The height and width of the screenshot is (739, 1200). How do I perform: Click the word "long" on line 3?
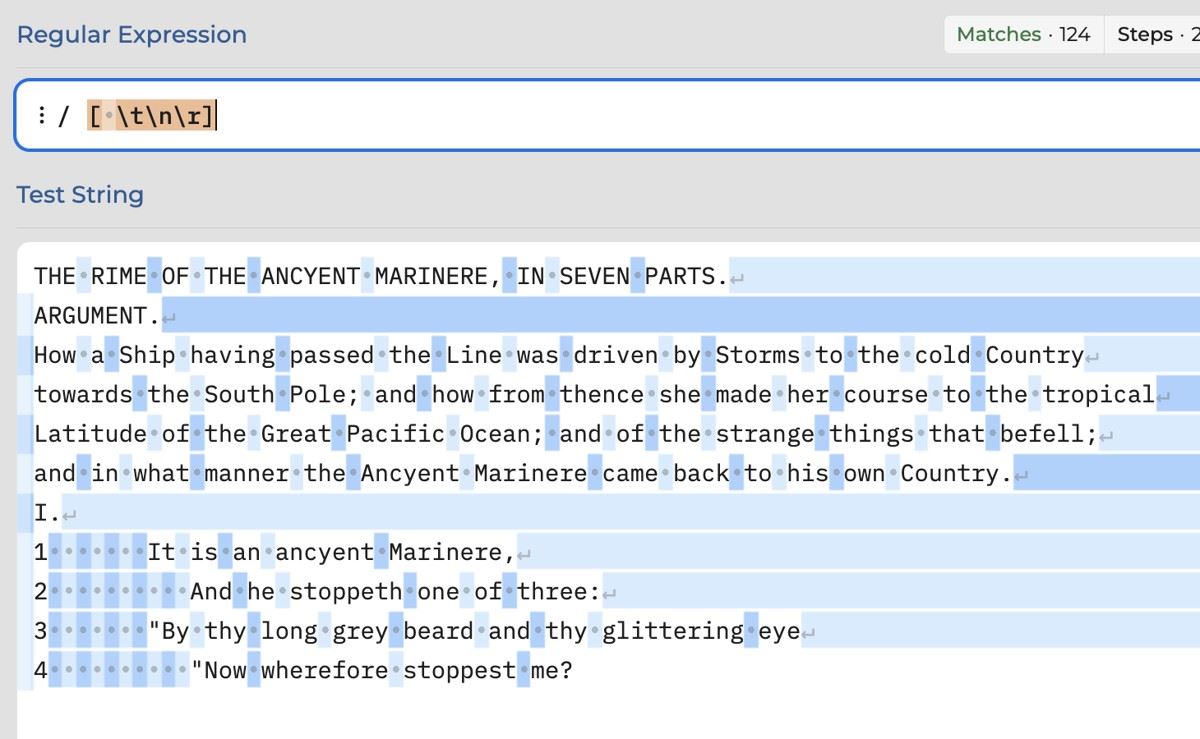pyautogui.click(x=289, y=631)
